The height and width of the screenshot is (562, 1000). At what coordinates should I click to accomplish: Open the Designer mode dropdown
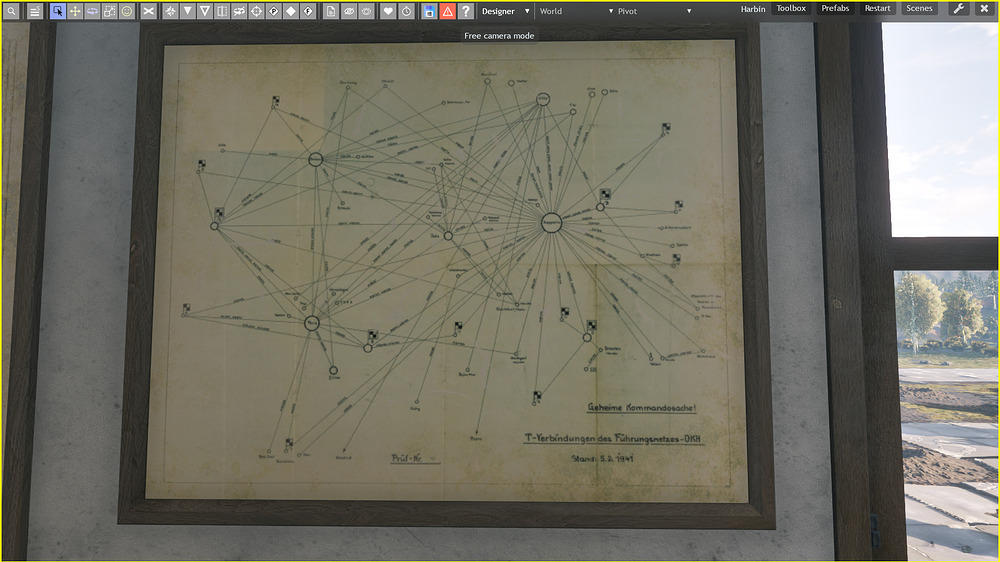(x=505, y=11)
